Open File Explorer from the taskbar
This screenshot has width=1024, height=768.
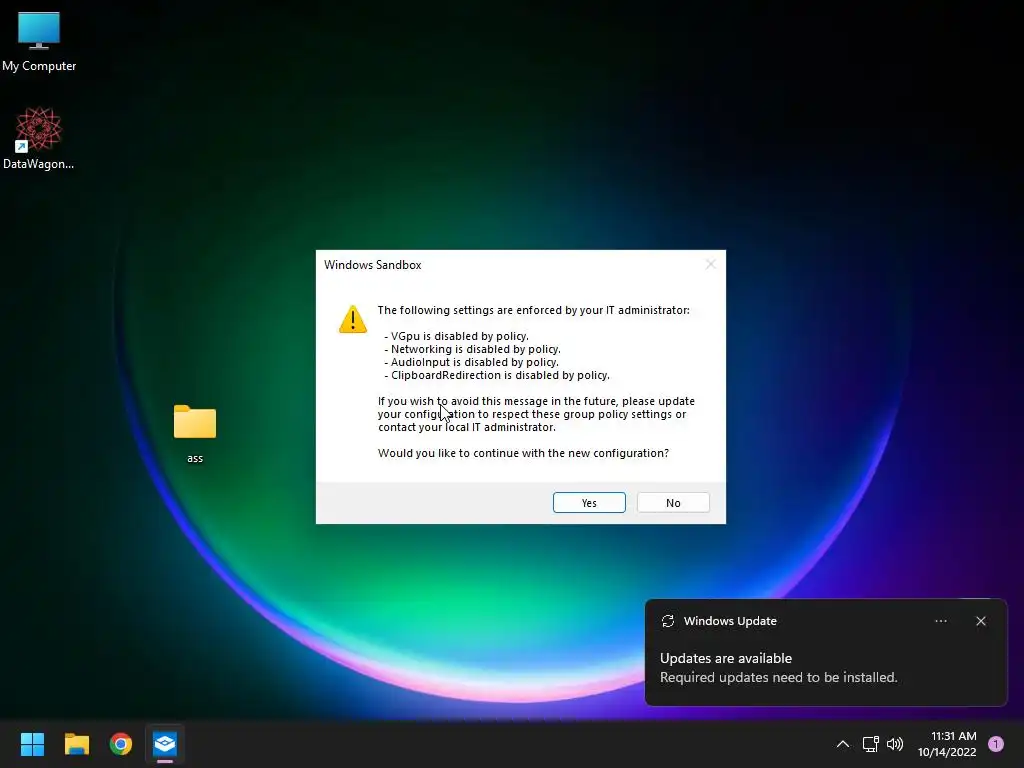(77, 744)
